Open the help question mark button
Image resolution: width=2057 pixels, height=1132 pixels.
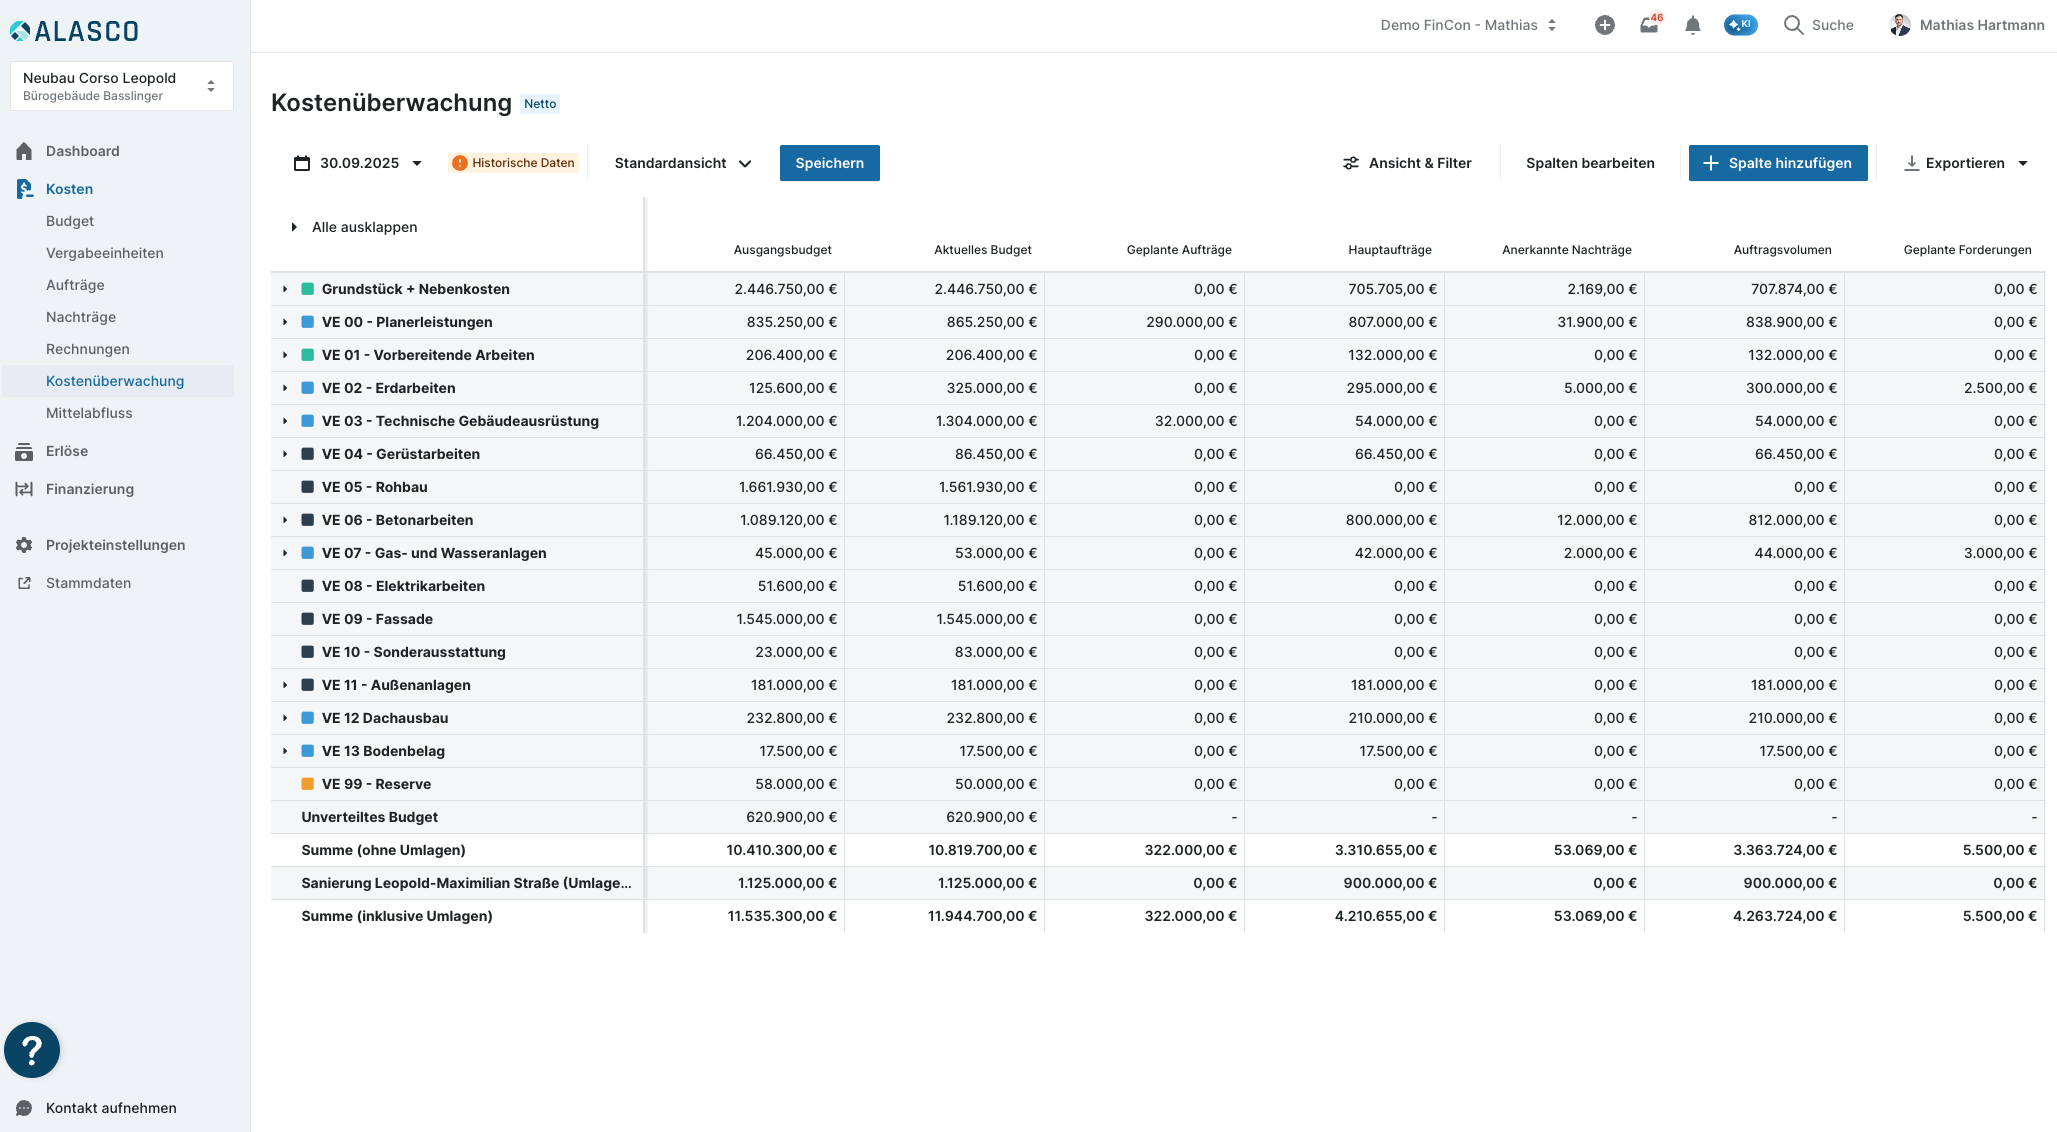[32, 1050]
